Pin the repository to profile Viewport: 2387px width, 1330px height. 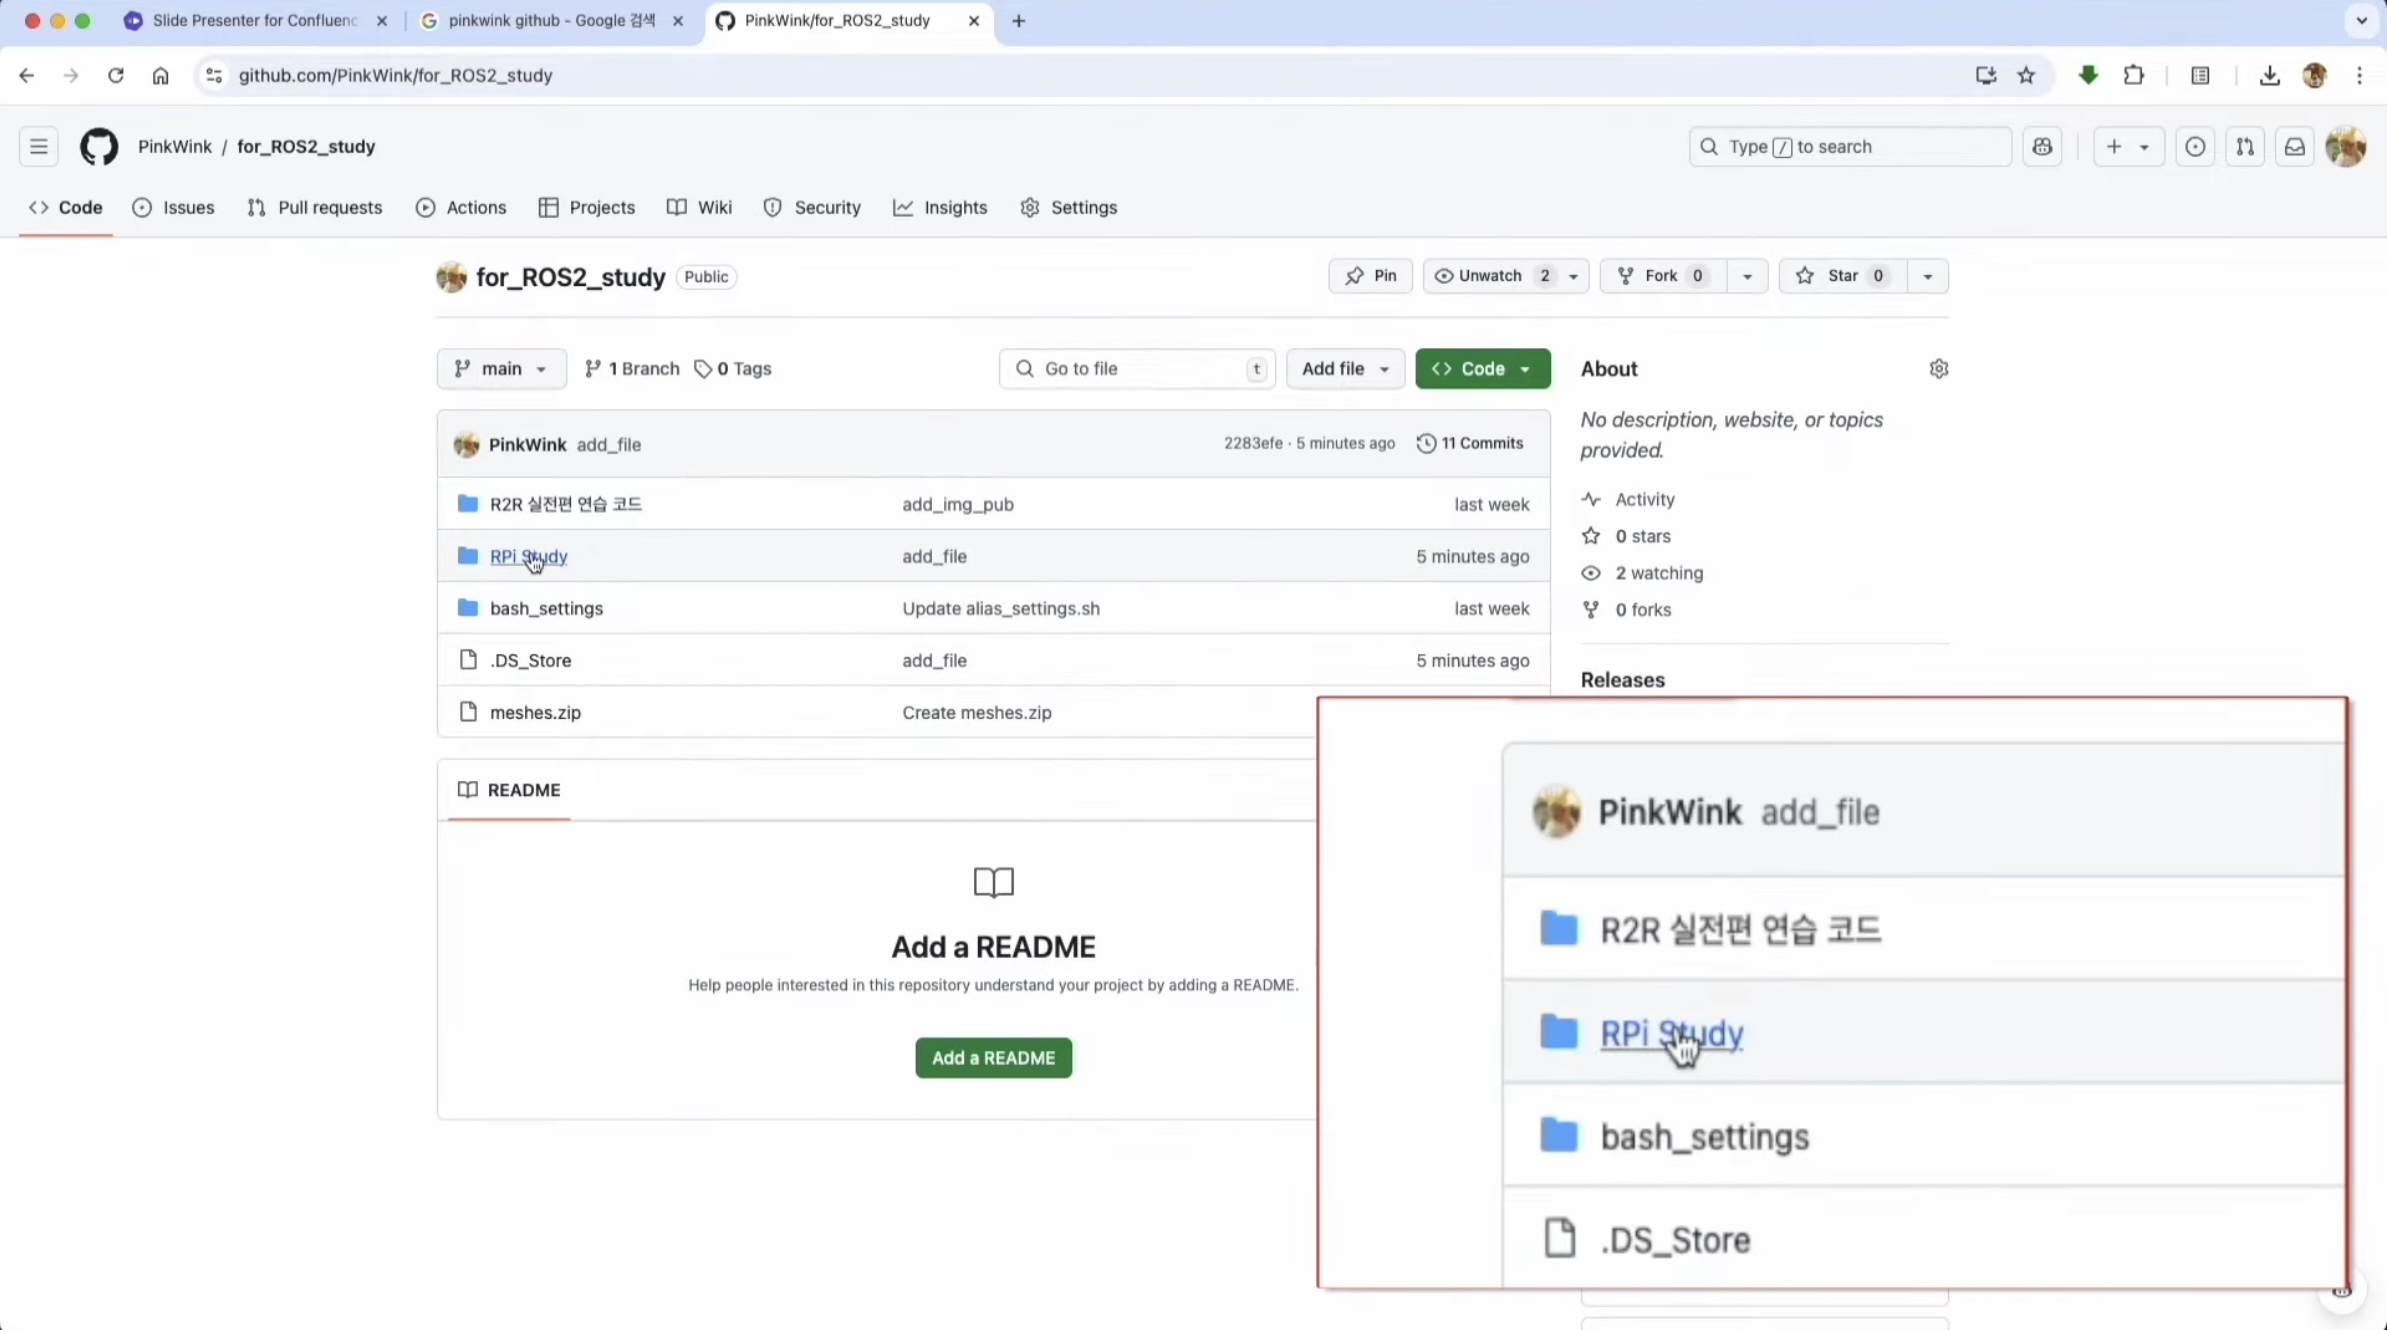1370,276
